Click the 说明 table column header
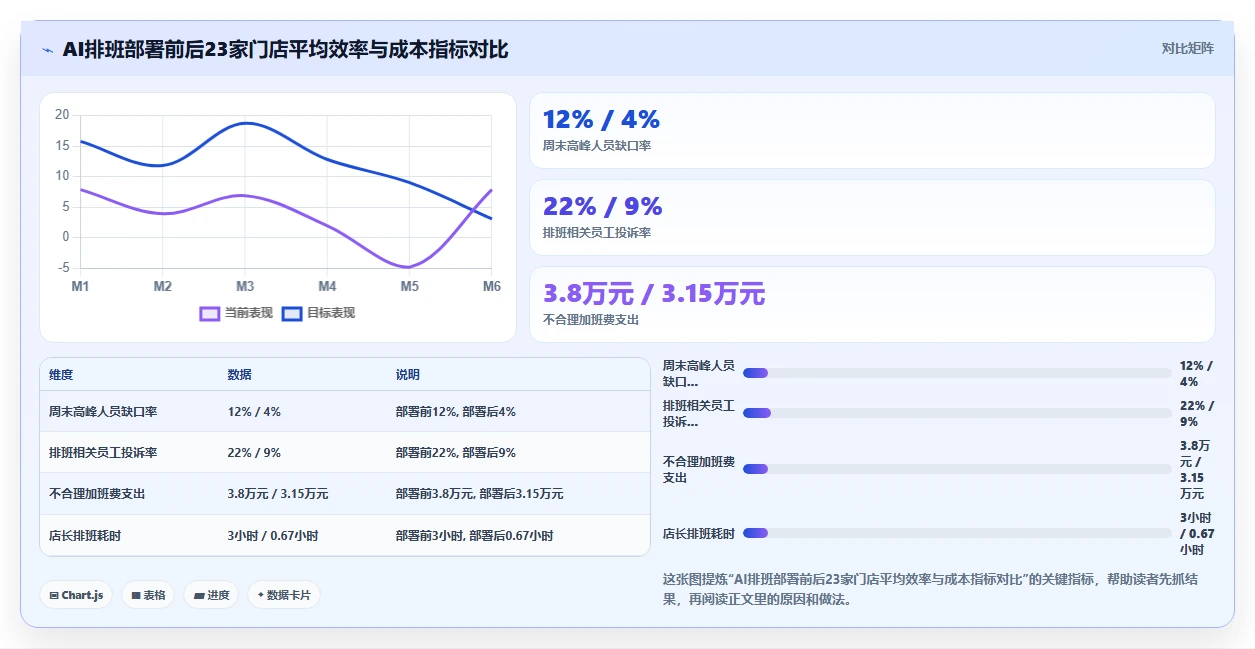The width and height of the screenshot is (1255, 649). (x=408, y=375)
